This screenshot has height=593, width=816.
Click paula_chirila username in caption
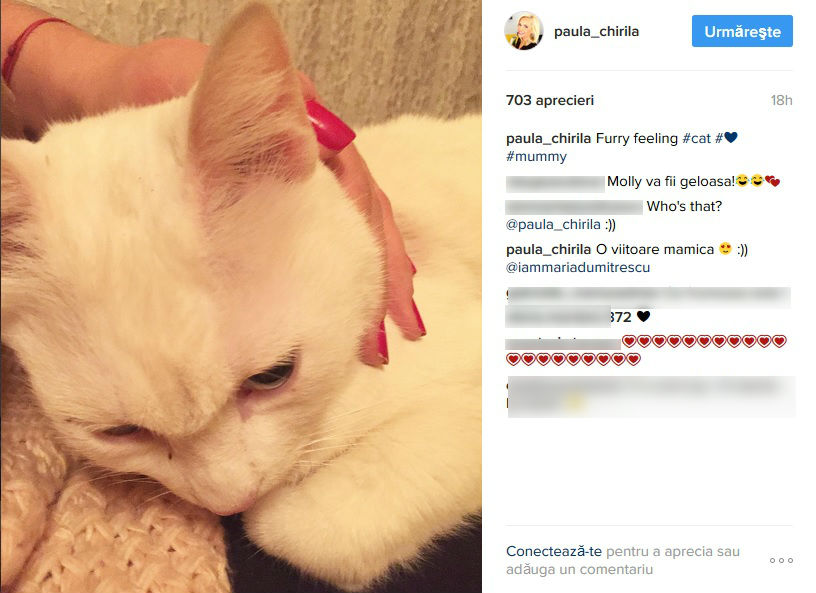click(548, 138)
